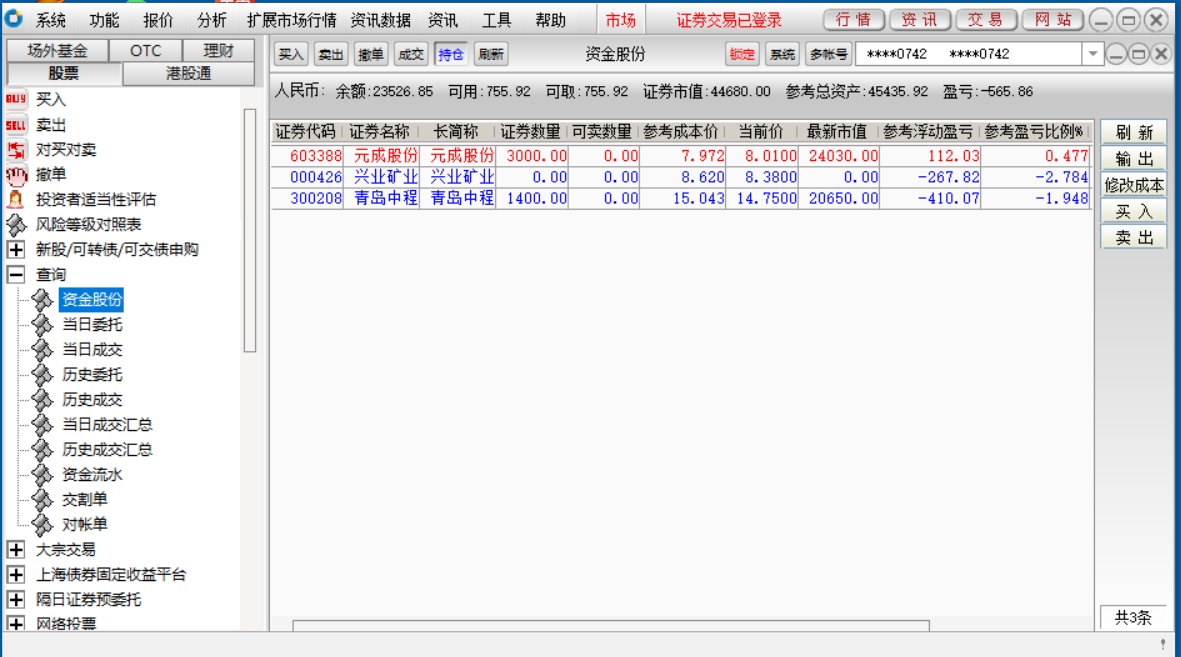Click the 修改成本 button

(x=1134, y=185)
